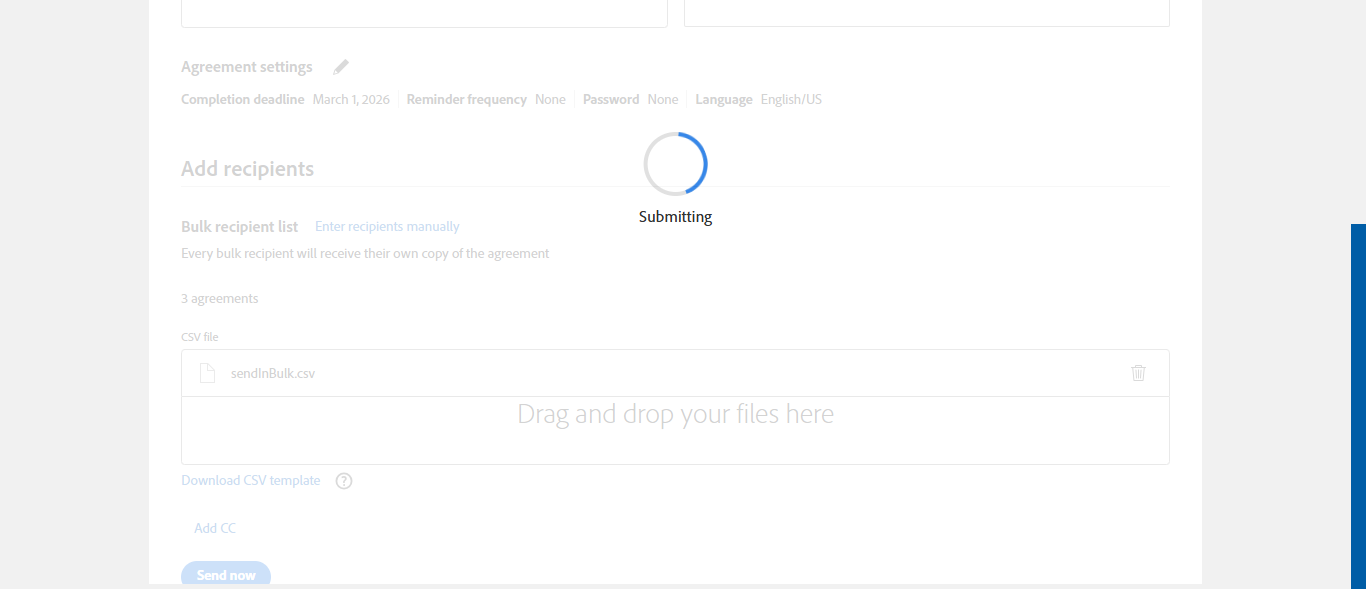Click the CSV file label
Screen dimensions: 1366x589
pyautogui.click(x=200, y=337)
